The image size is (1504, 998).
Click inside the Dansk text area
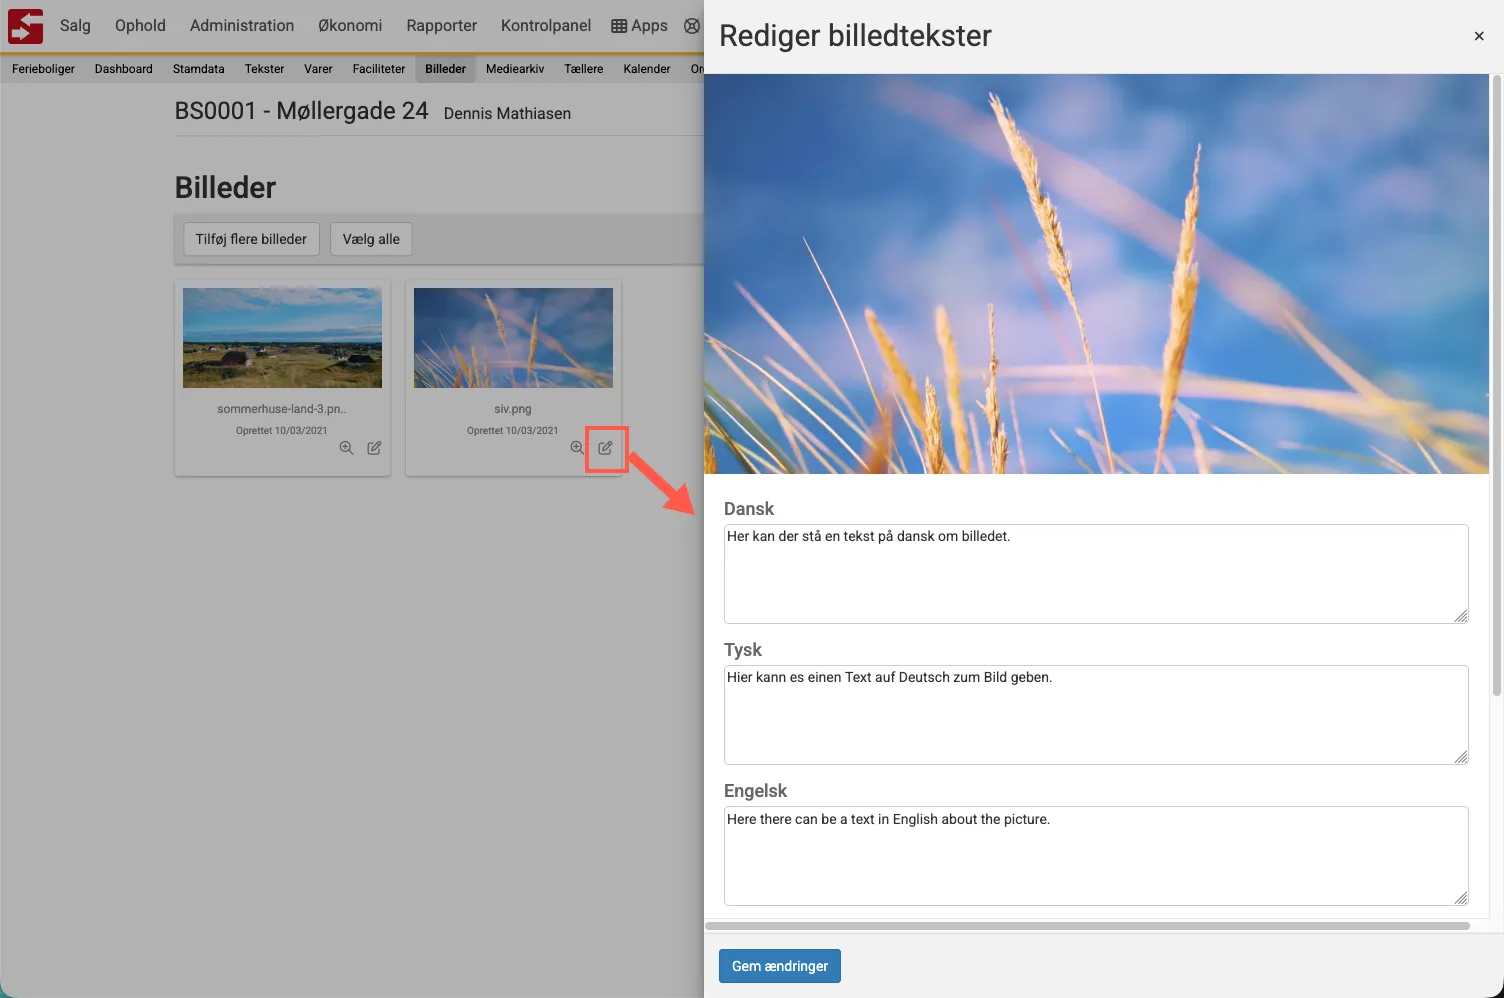point(1095,574)
